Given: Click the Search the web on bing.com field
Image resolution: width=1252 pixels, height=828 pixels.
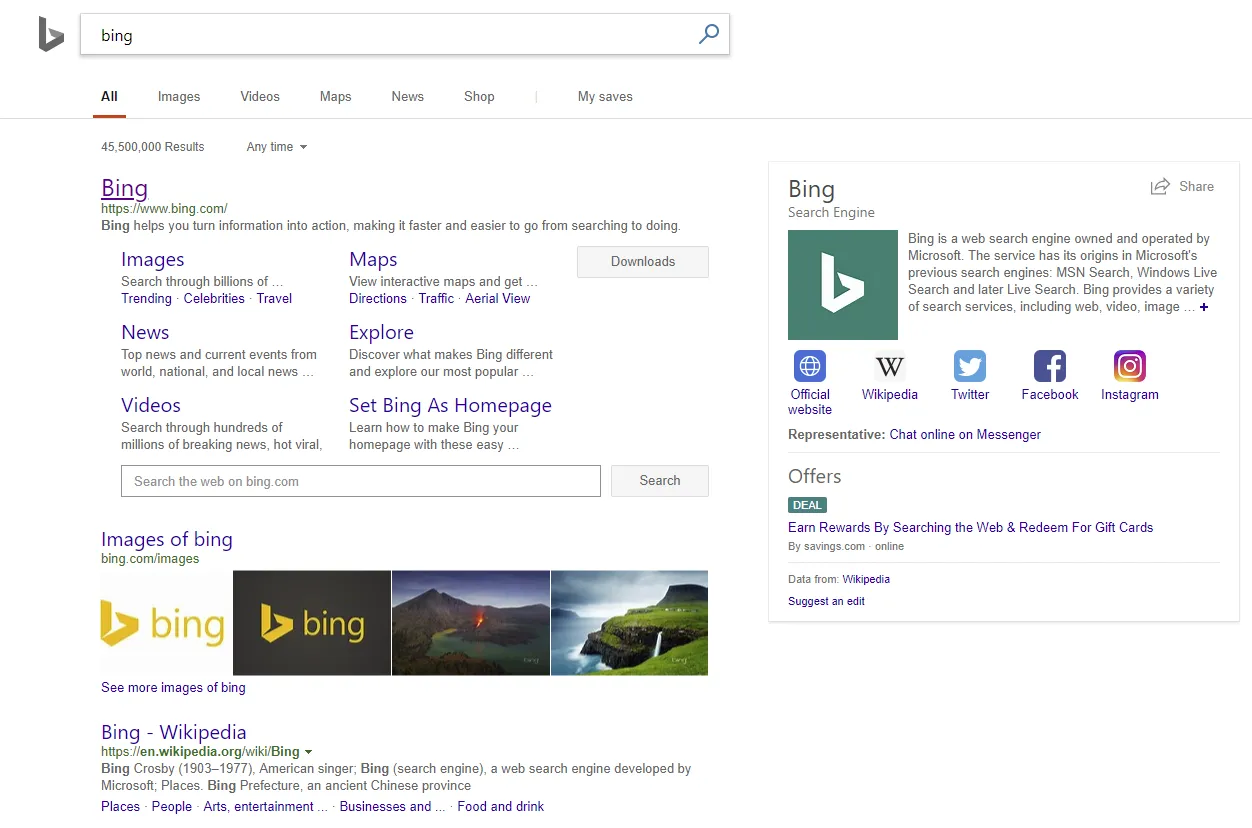Looking at the screenshot, I should (361, 481).
